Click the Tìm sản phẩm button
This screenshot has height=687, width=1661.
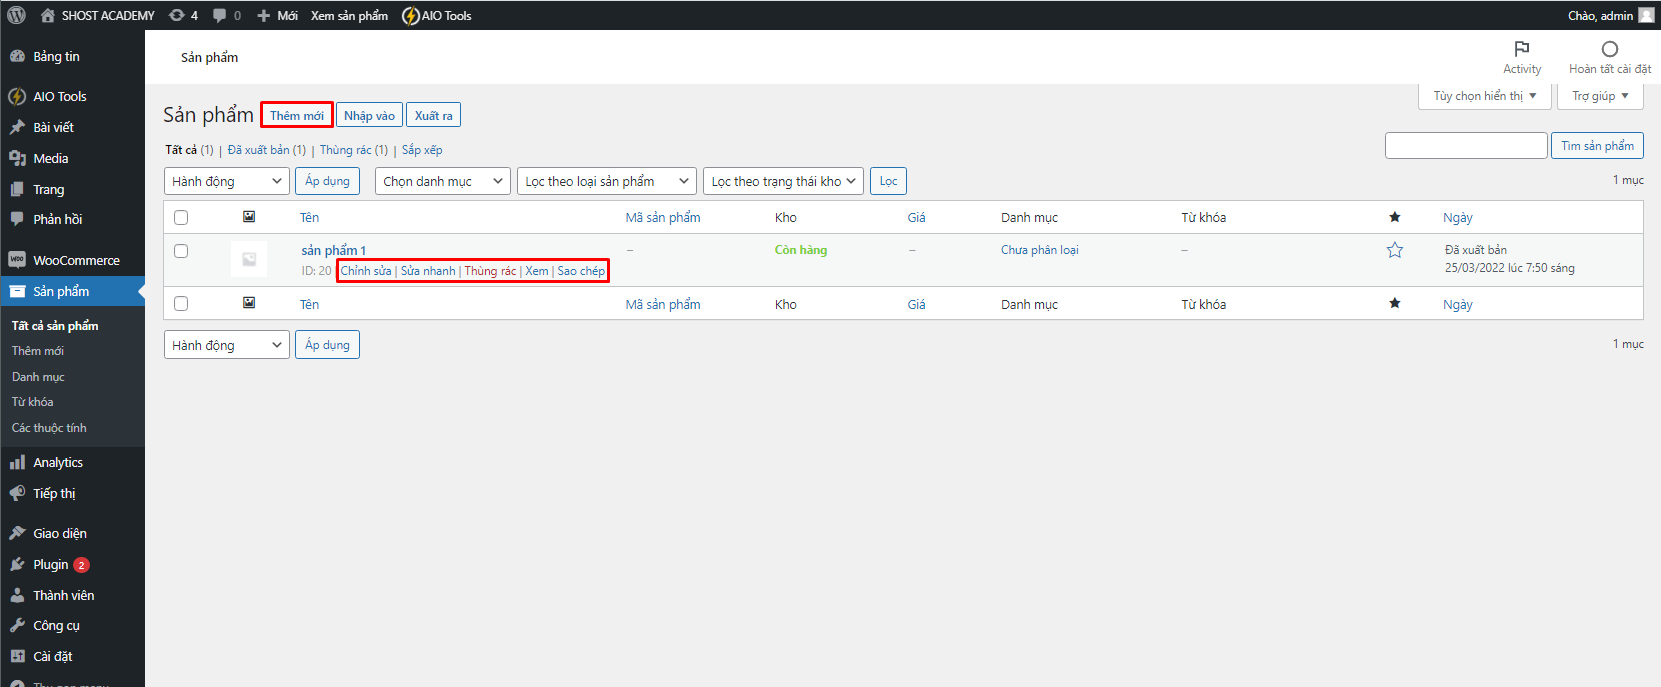(x=1597, y=146)
